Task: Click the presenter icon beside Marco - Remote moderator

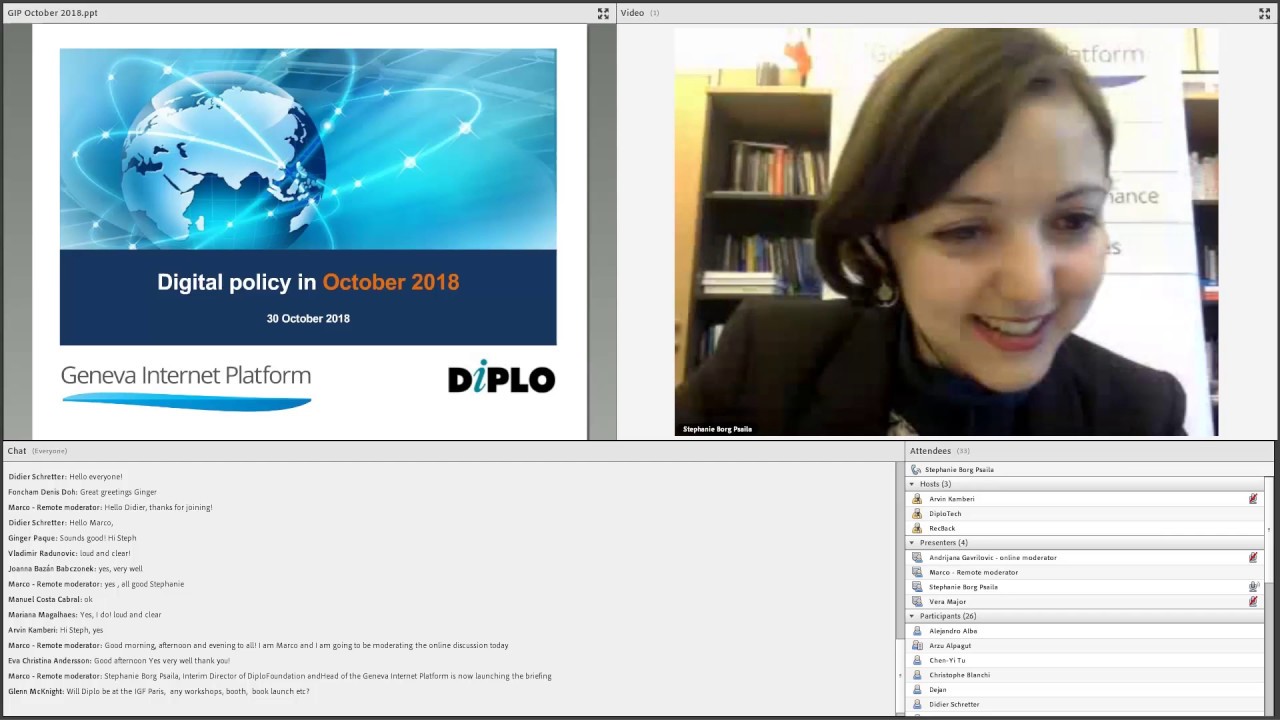Action: coord(917,572)
